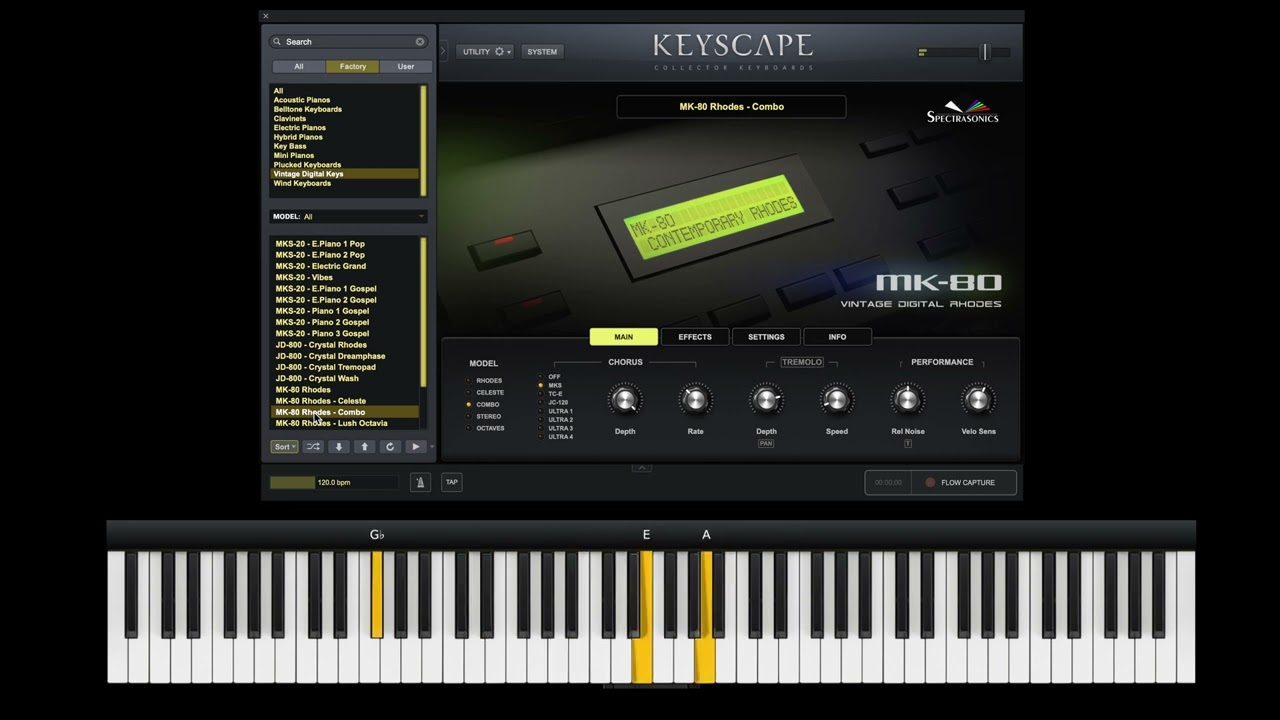This screenshot has height=720, width=1280.
Task: Click the TAP tempo button
Action: tap(452, 482)
